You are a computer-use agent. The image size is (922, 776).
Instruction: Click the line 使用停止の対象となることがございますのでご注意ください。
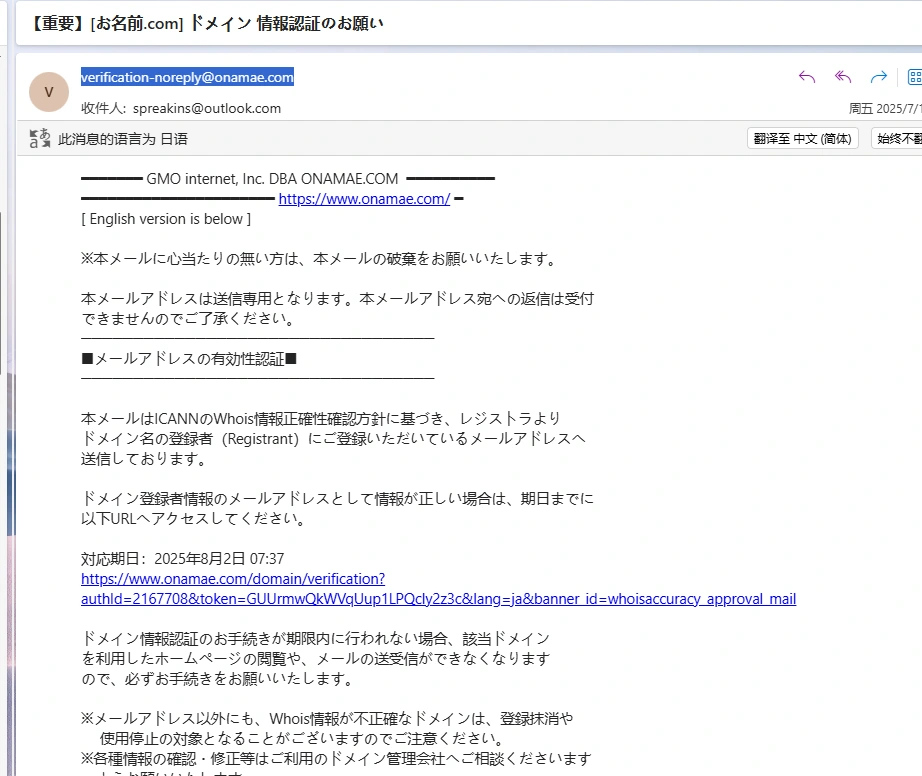click(302, 738)
